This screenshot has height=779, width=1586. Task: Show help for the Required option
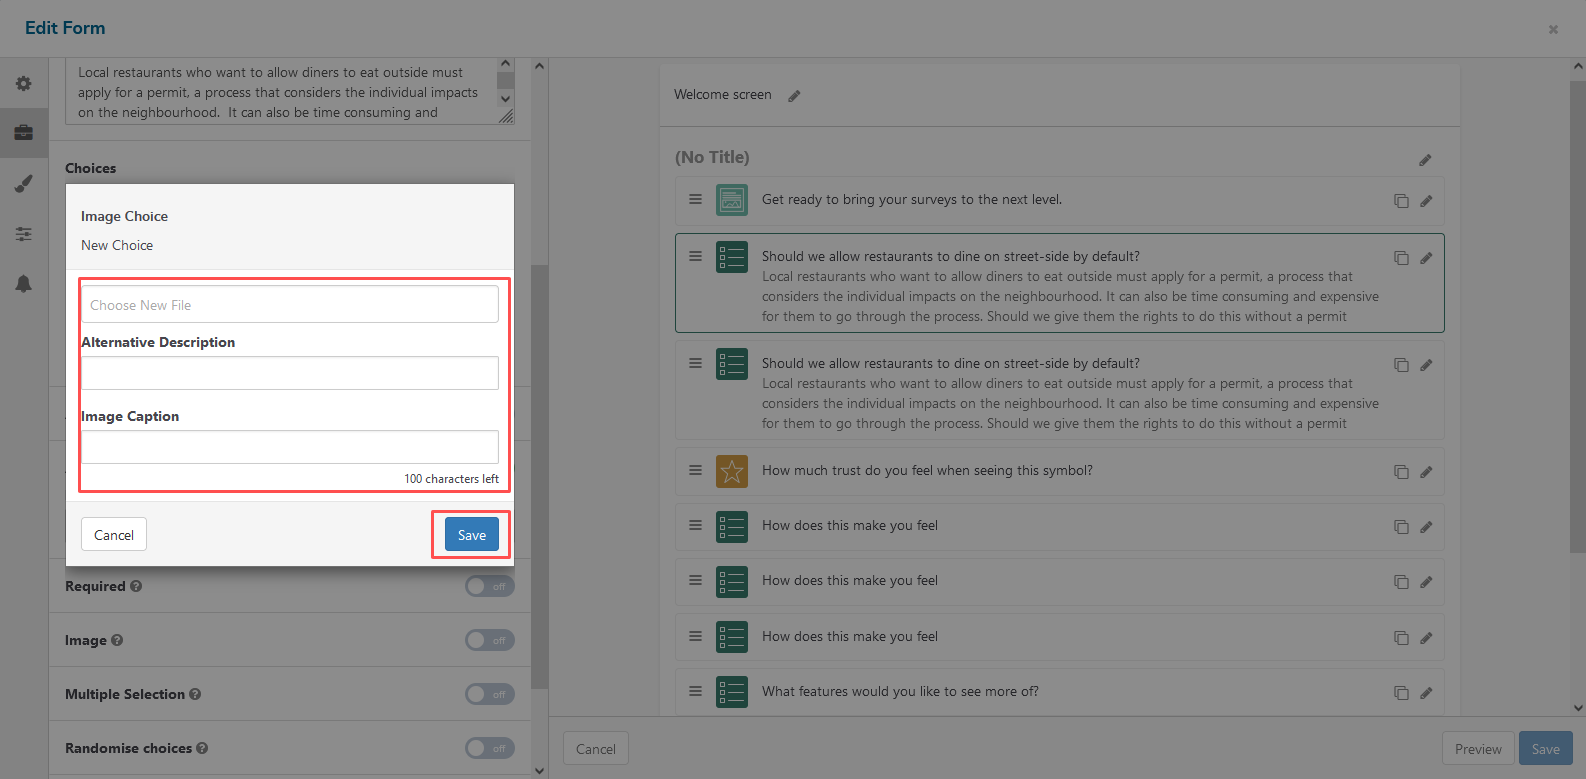point(136,586)
